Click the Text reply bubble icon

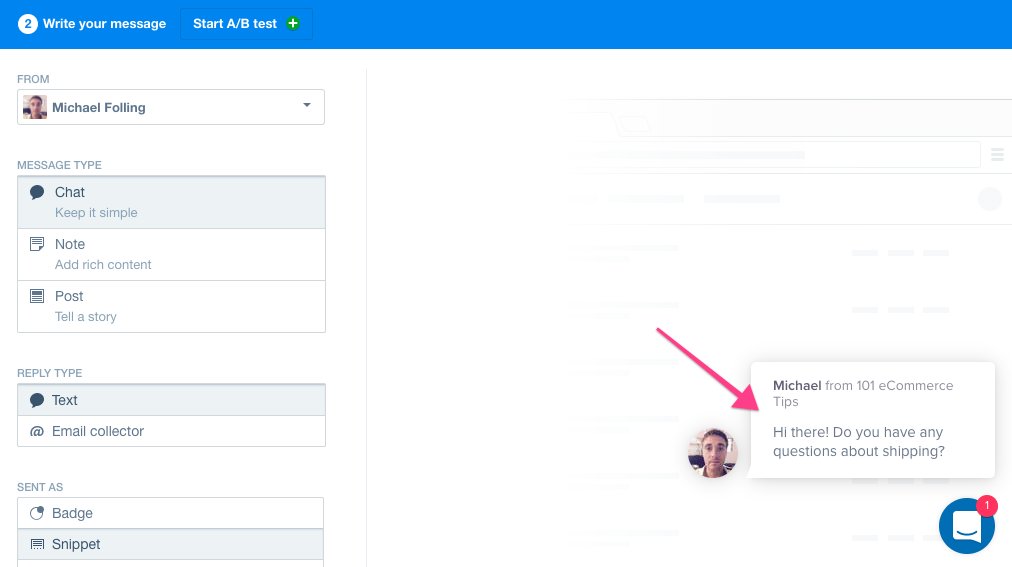[x=37, y=400]
